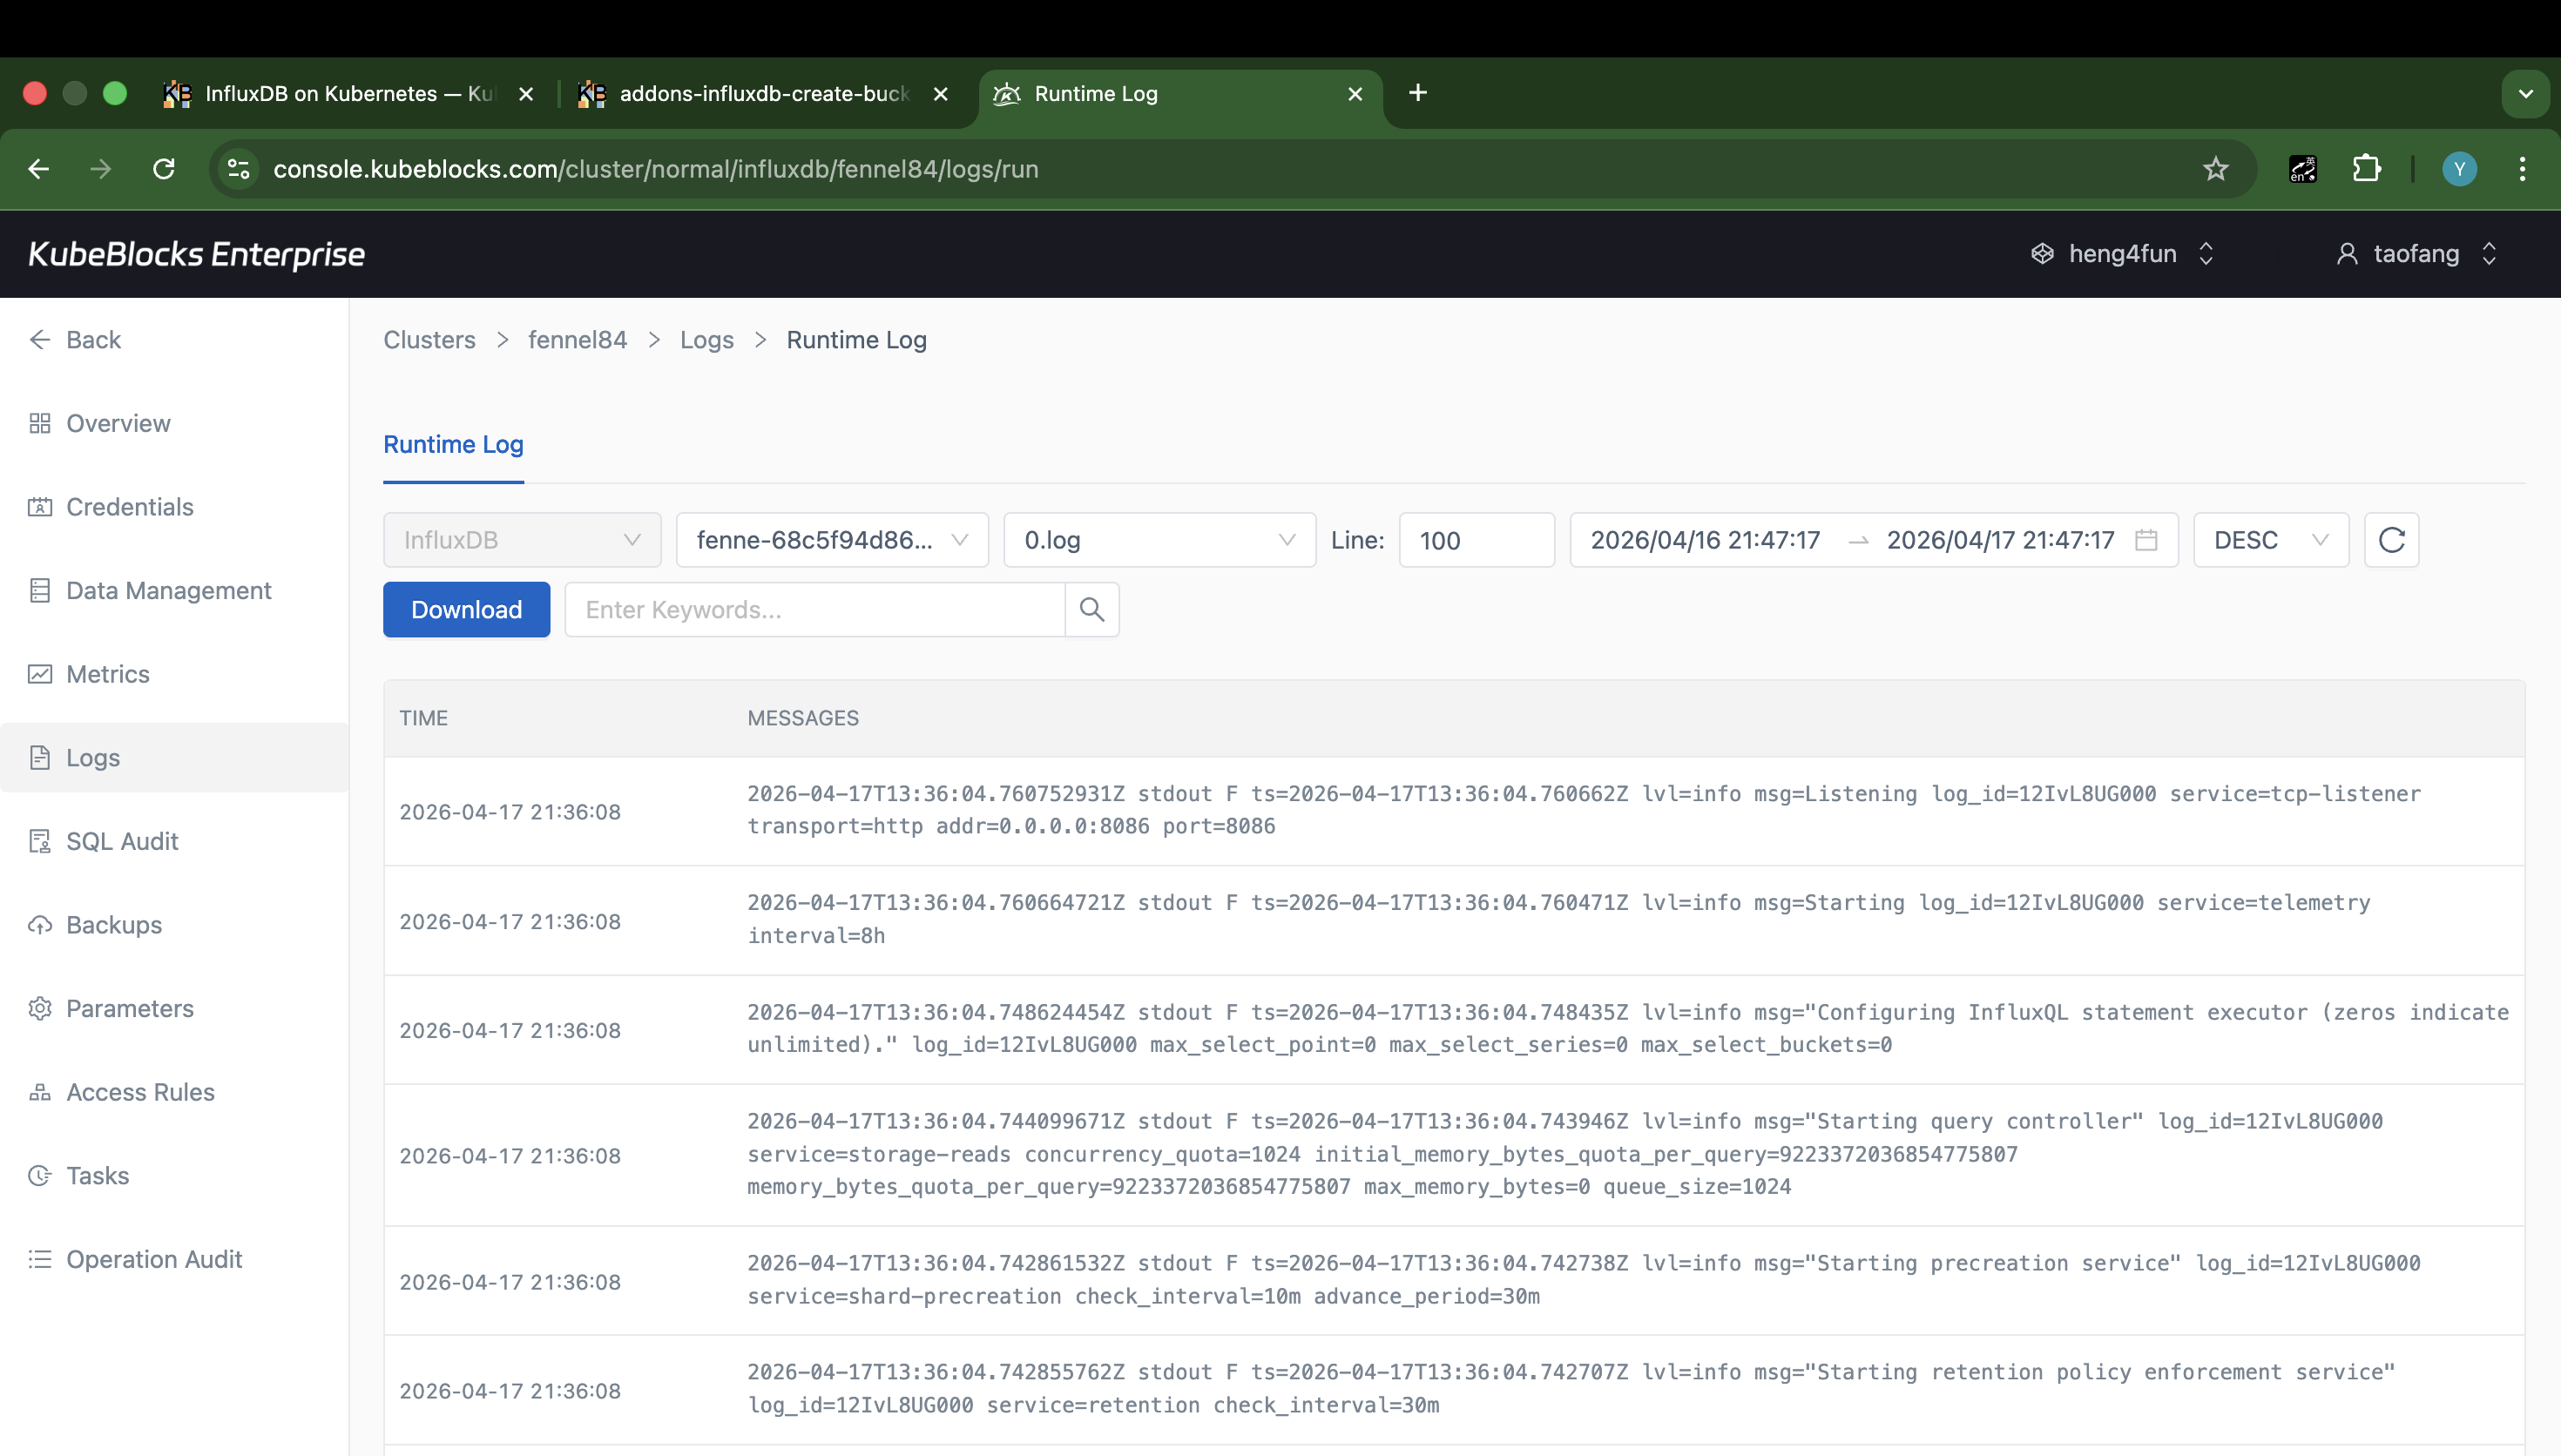2561x1456 pixels.
Task: Click the tcp-listener log message row
Action: [x=1454, y=811]
